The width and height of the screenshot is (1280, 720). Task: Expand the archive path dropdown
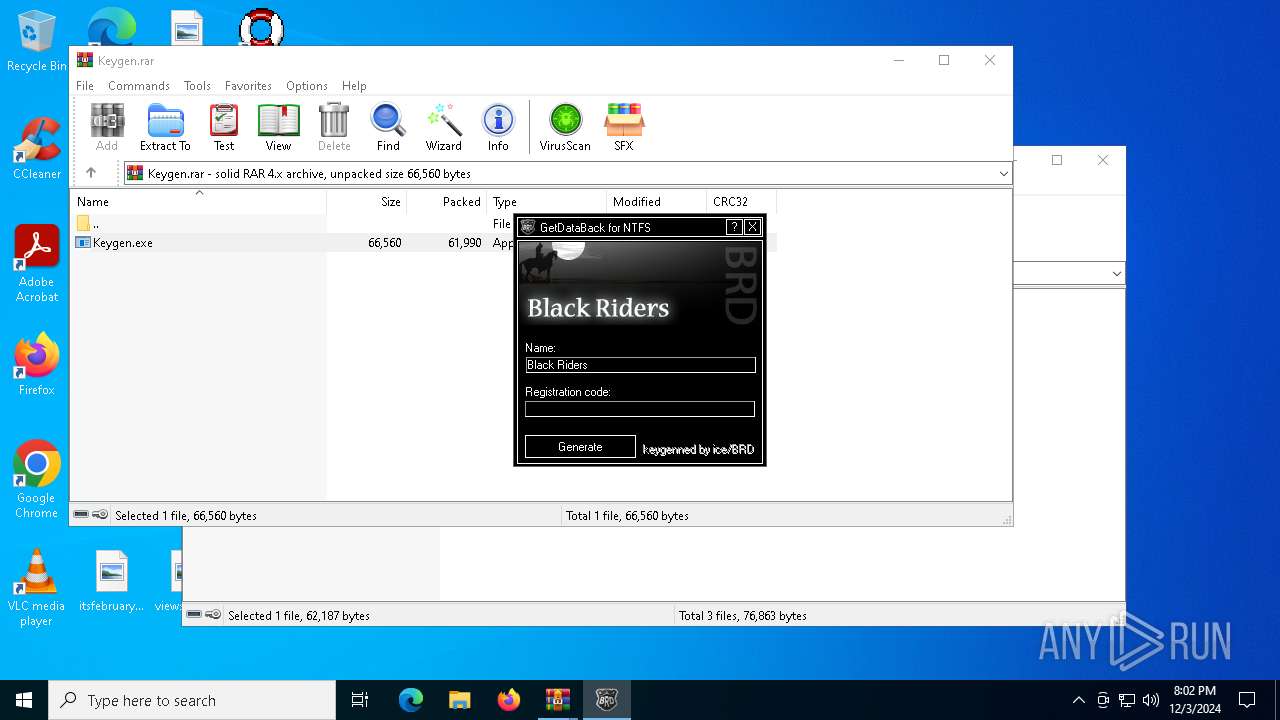tap(1003, 173)
